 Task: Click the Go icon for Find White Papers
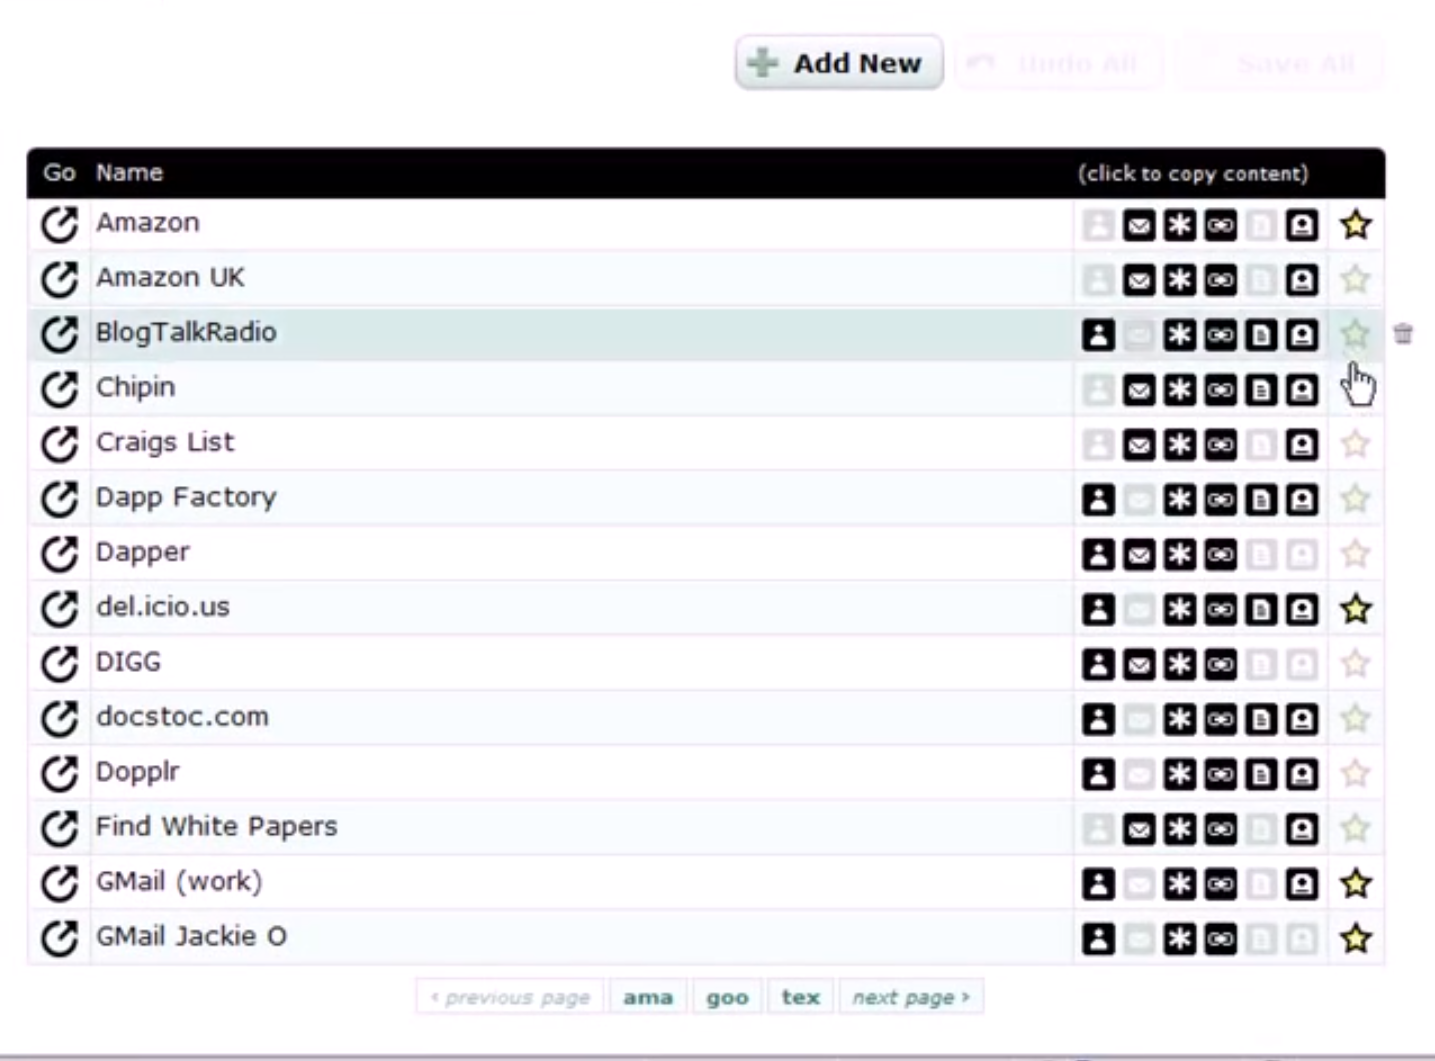[x=59, y=829]
